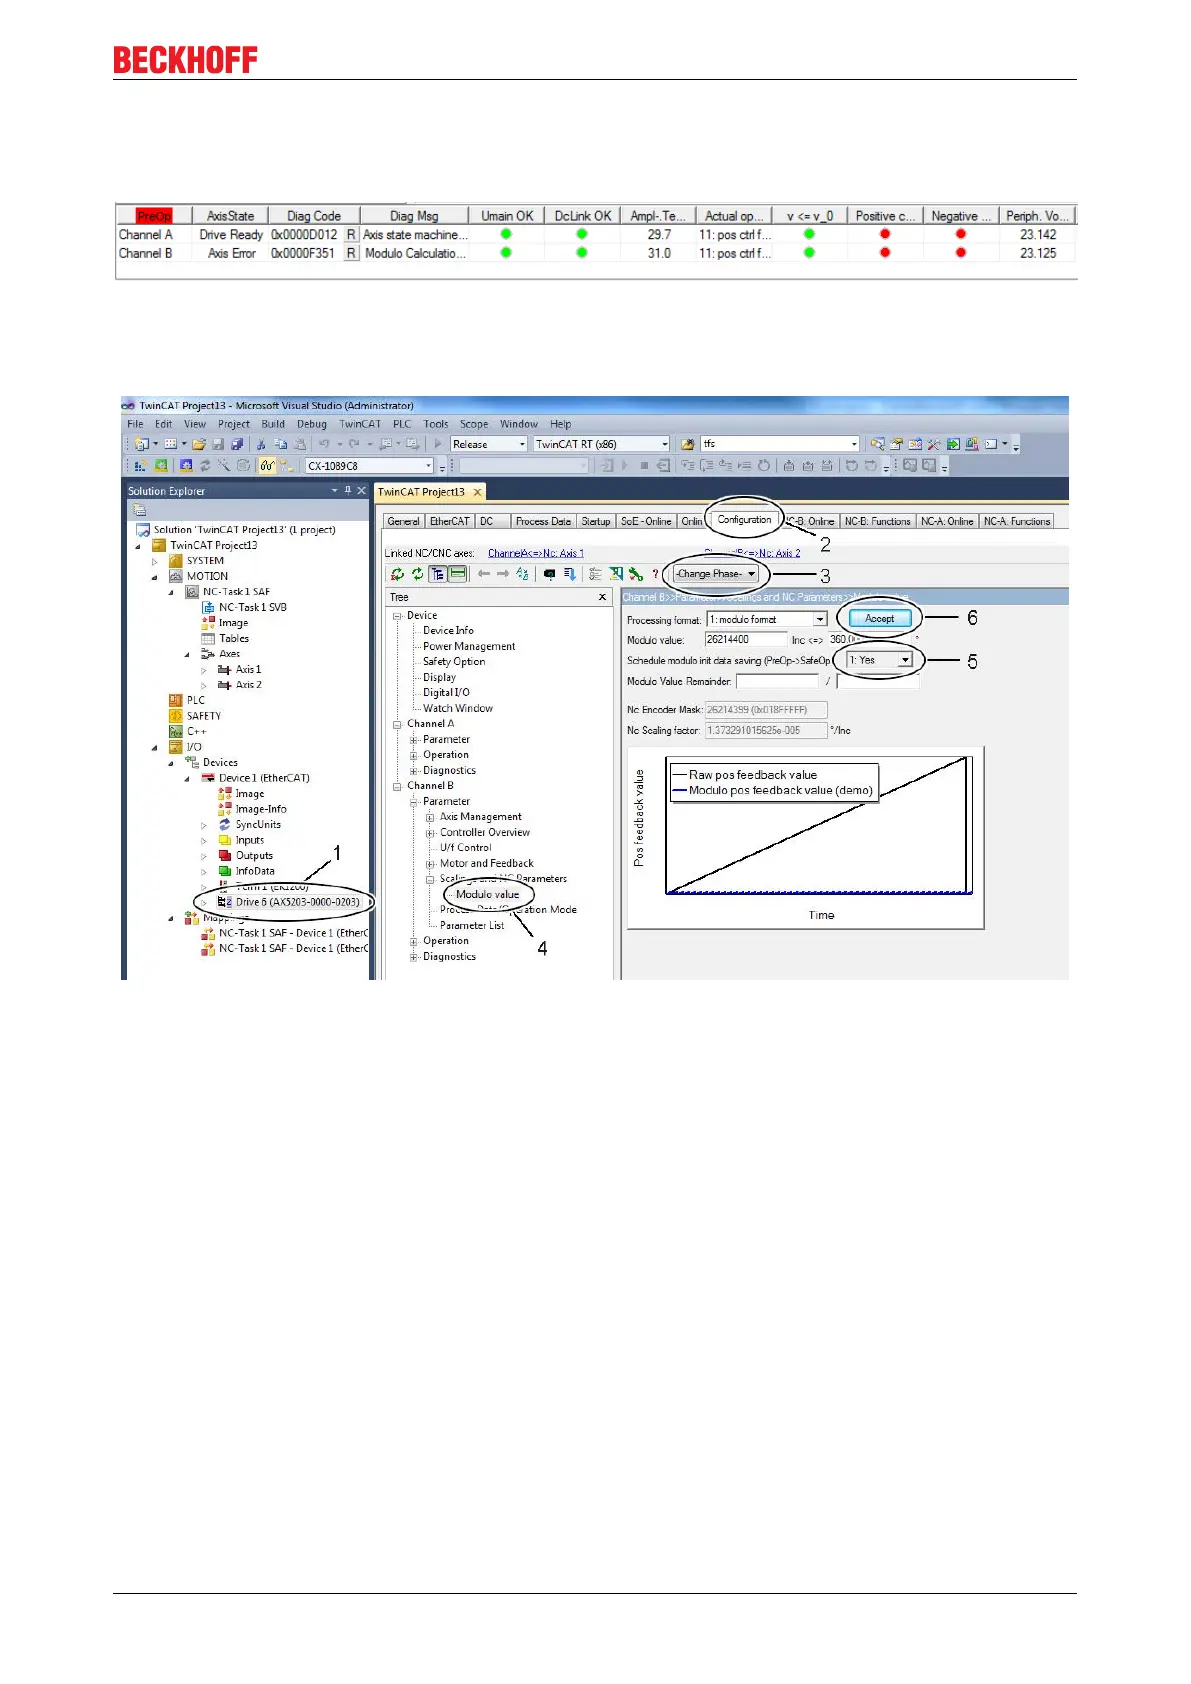Switch to the NC-A: Online tab

[x=947, y=521]
